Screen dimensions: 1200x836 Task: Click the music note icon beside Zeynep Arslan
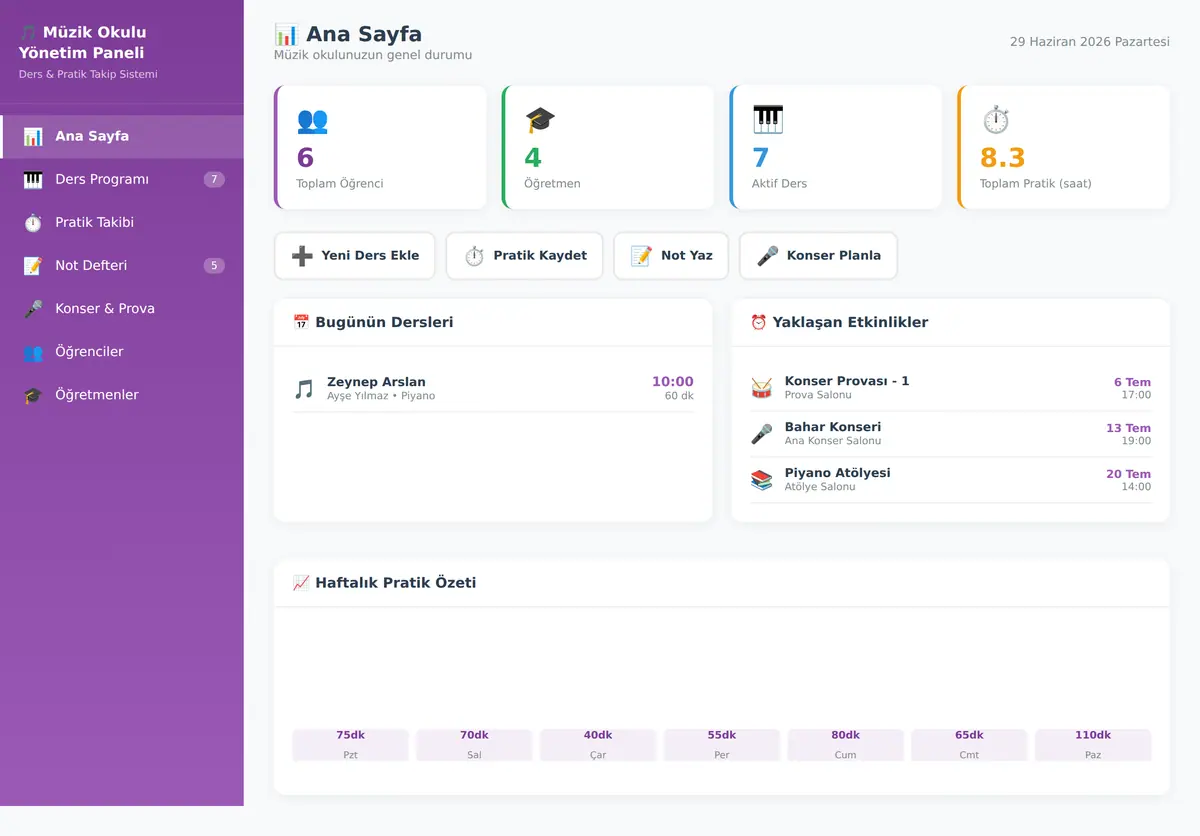click(304, 389)
